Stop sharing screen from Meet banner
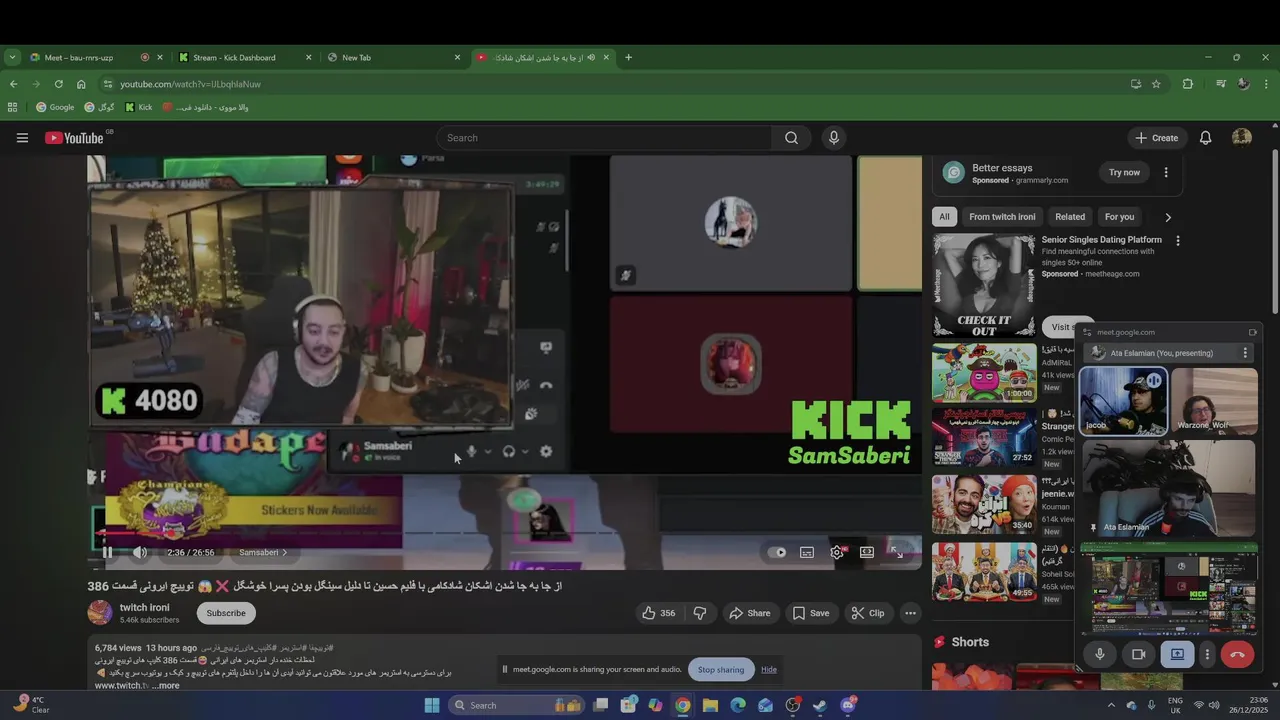Image resolution: width=1280 pixels, height=720 pixels. click(x=721, y=670)
